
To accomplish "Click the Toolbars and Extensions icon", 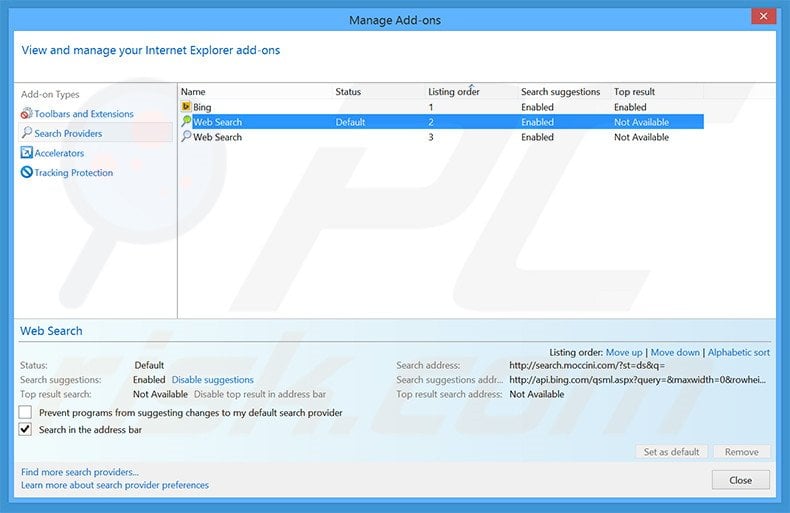I will click(27, 113).
